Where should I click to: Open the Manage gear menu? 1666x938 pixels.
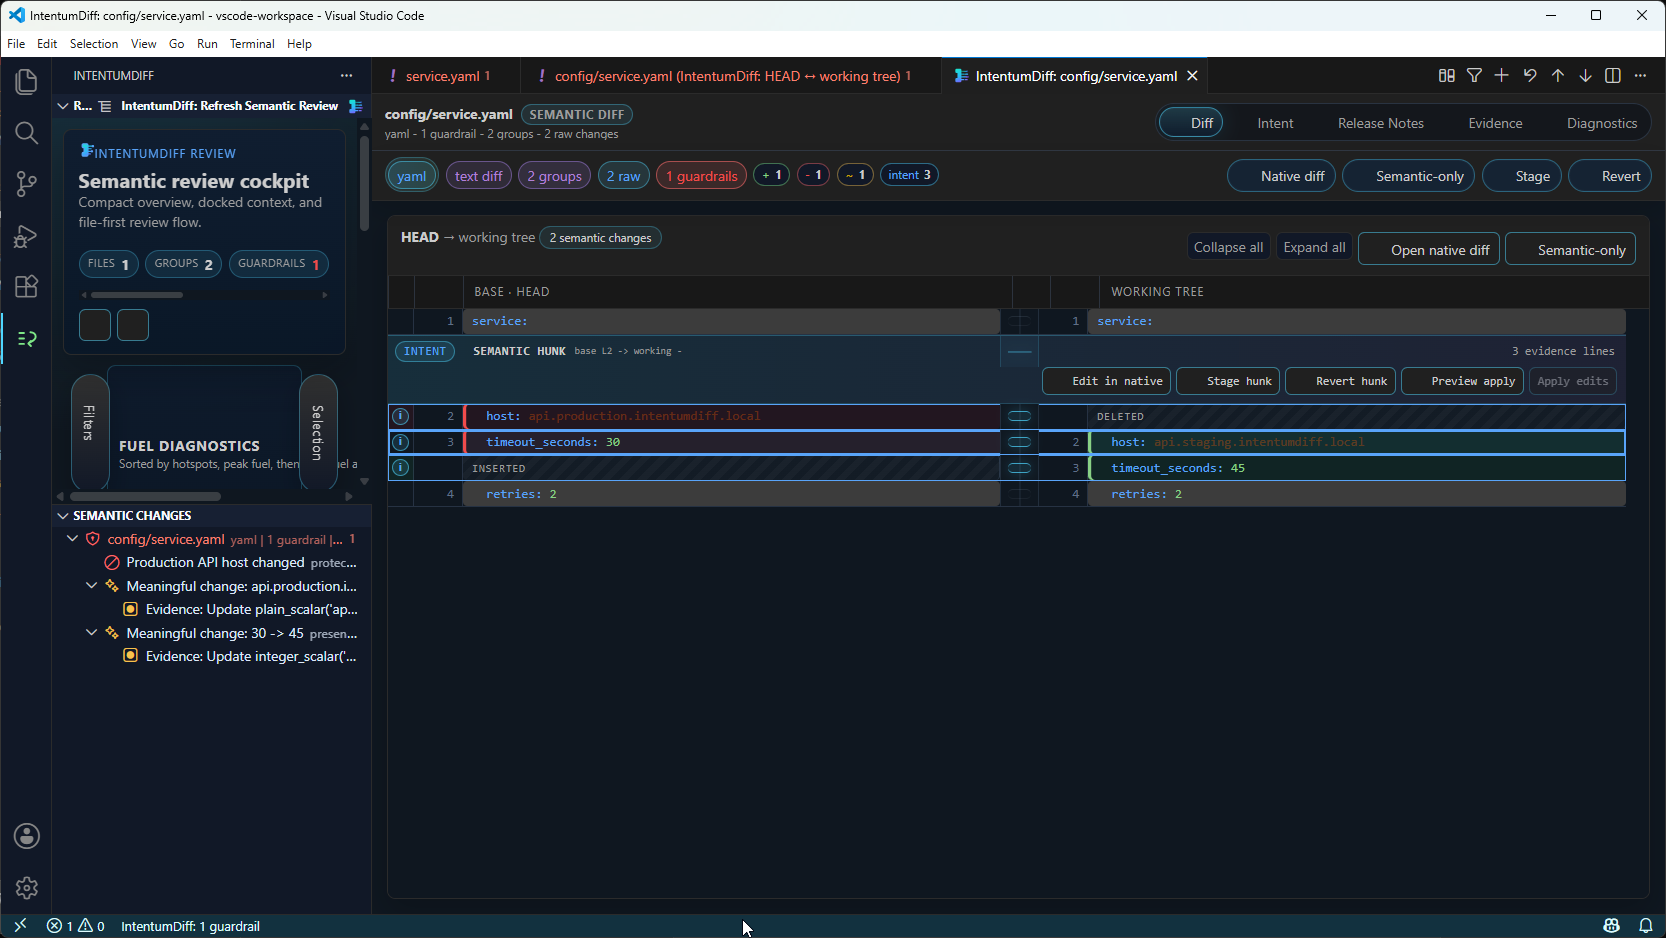pos(27,887)
